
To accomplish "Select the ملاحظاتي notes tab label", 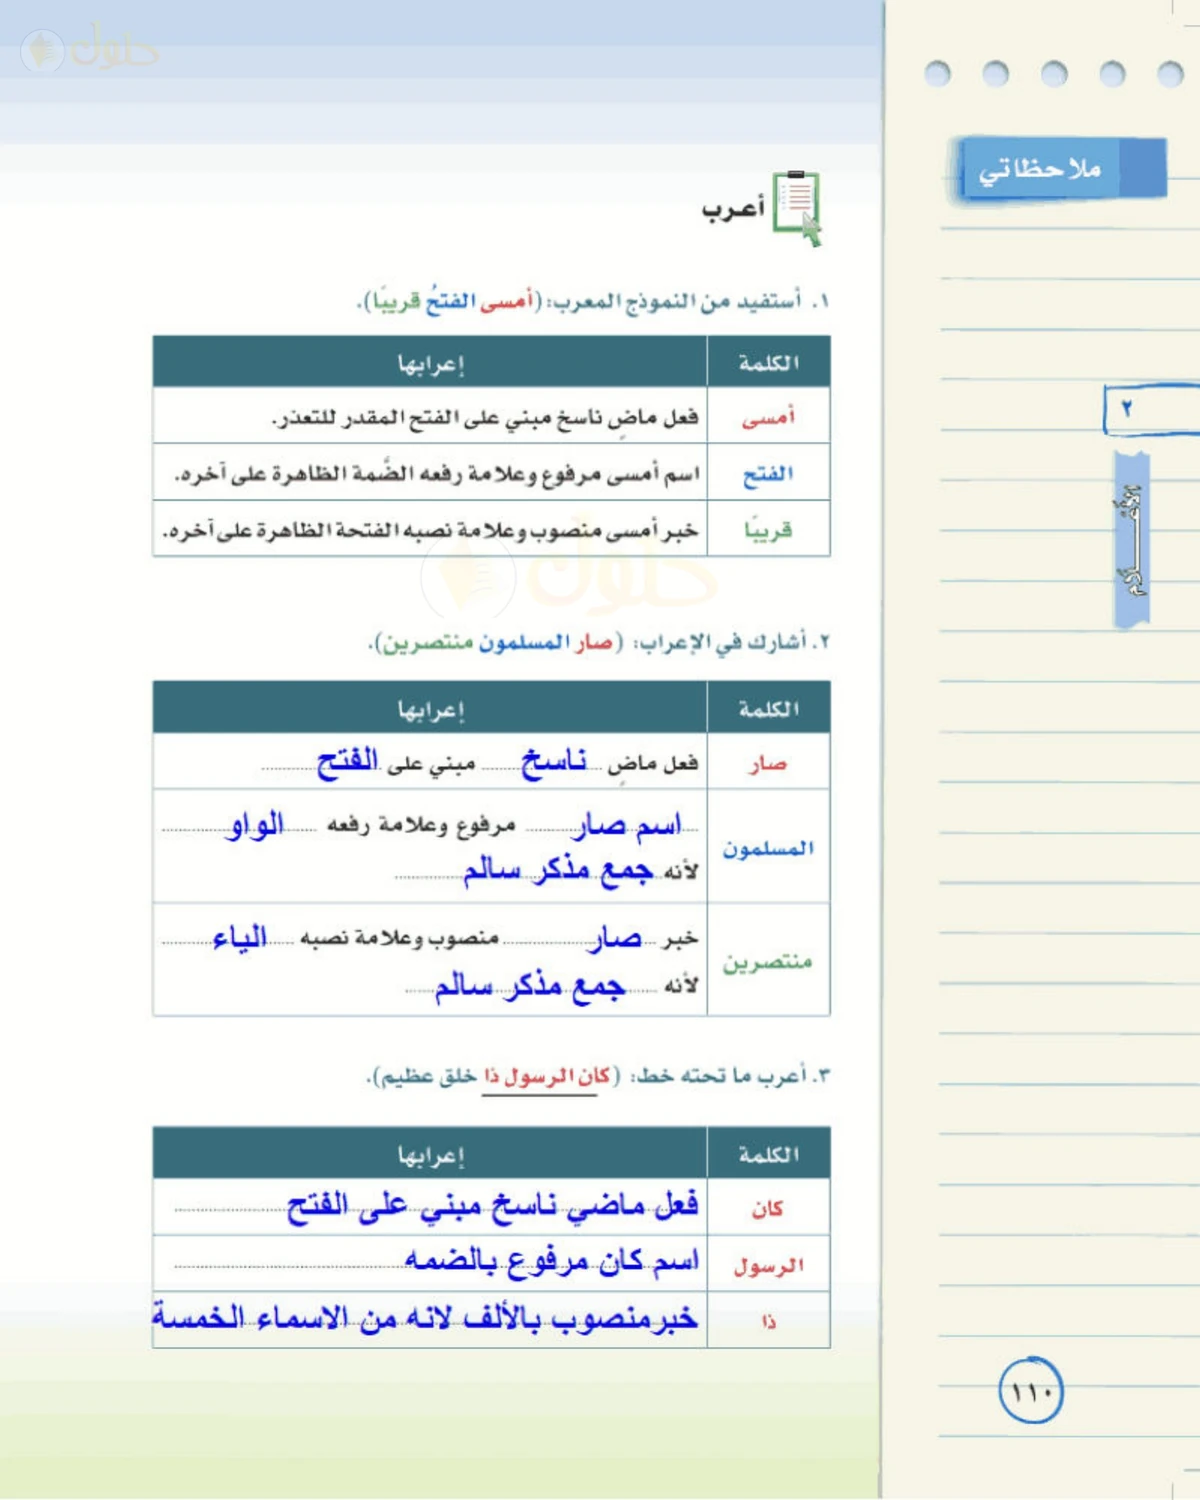I will [1040, 169].
